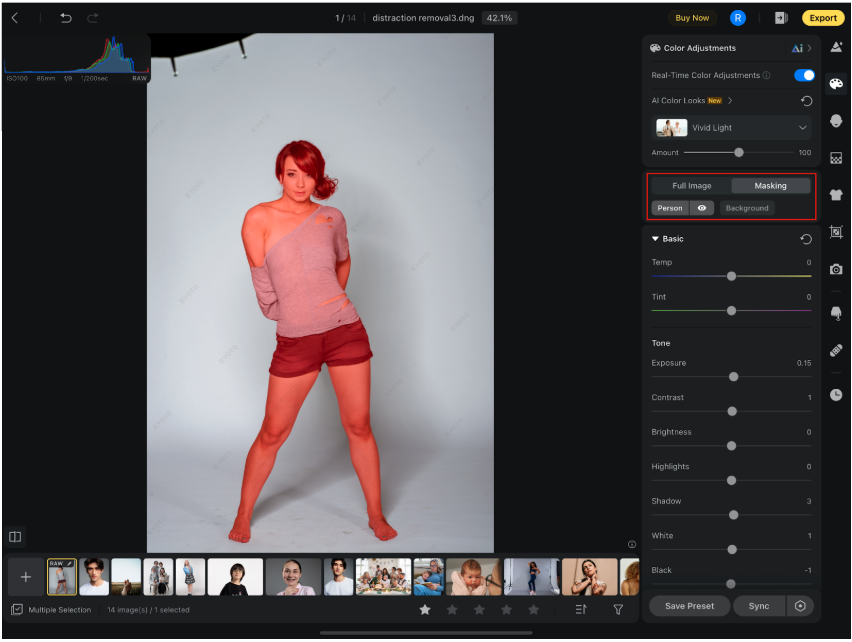
Task: Select the Background mask option
Action: click(747, 208)
